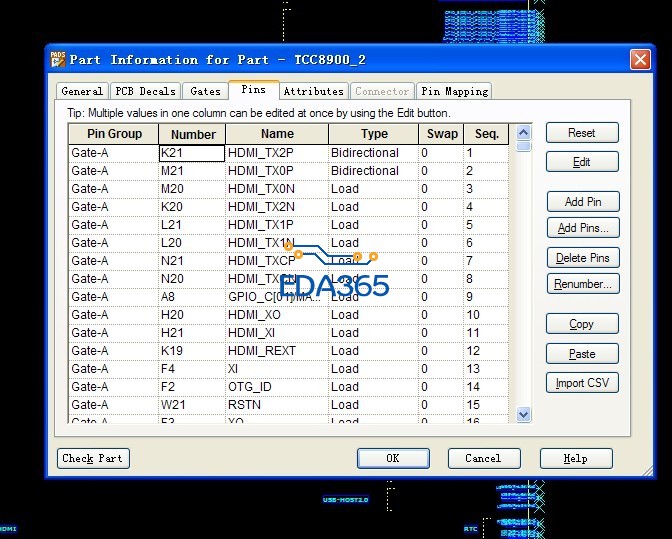The image size is (672, 539).
Task: Click the PADS icon in title bar
Action: coord(58,60)
